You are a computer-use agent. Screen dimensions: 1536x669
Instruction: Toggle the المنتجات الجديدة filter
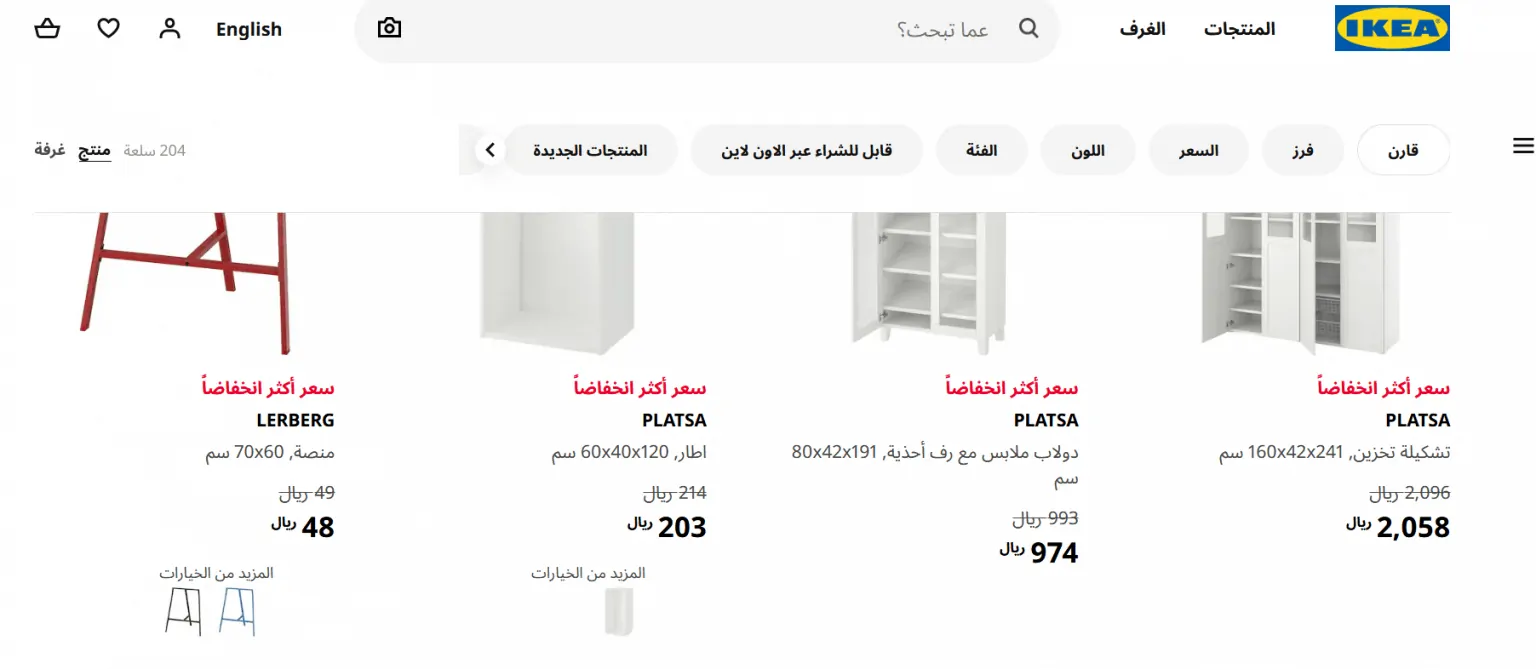pyautogui.click(x=590, y=150)
